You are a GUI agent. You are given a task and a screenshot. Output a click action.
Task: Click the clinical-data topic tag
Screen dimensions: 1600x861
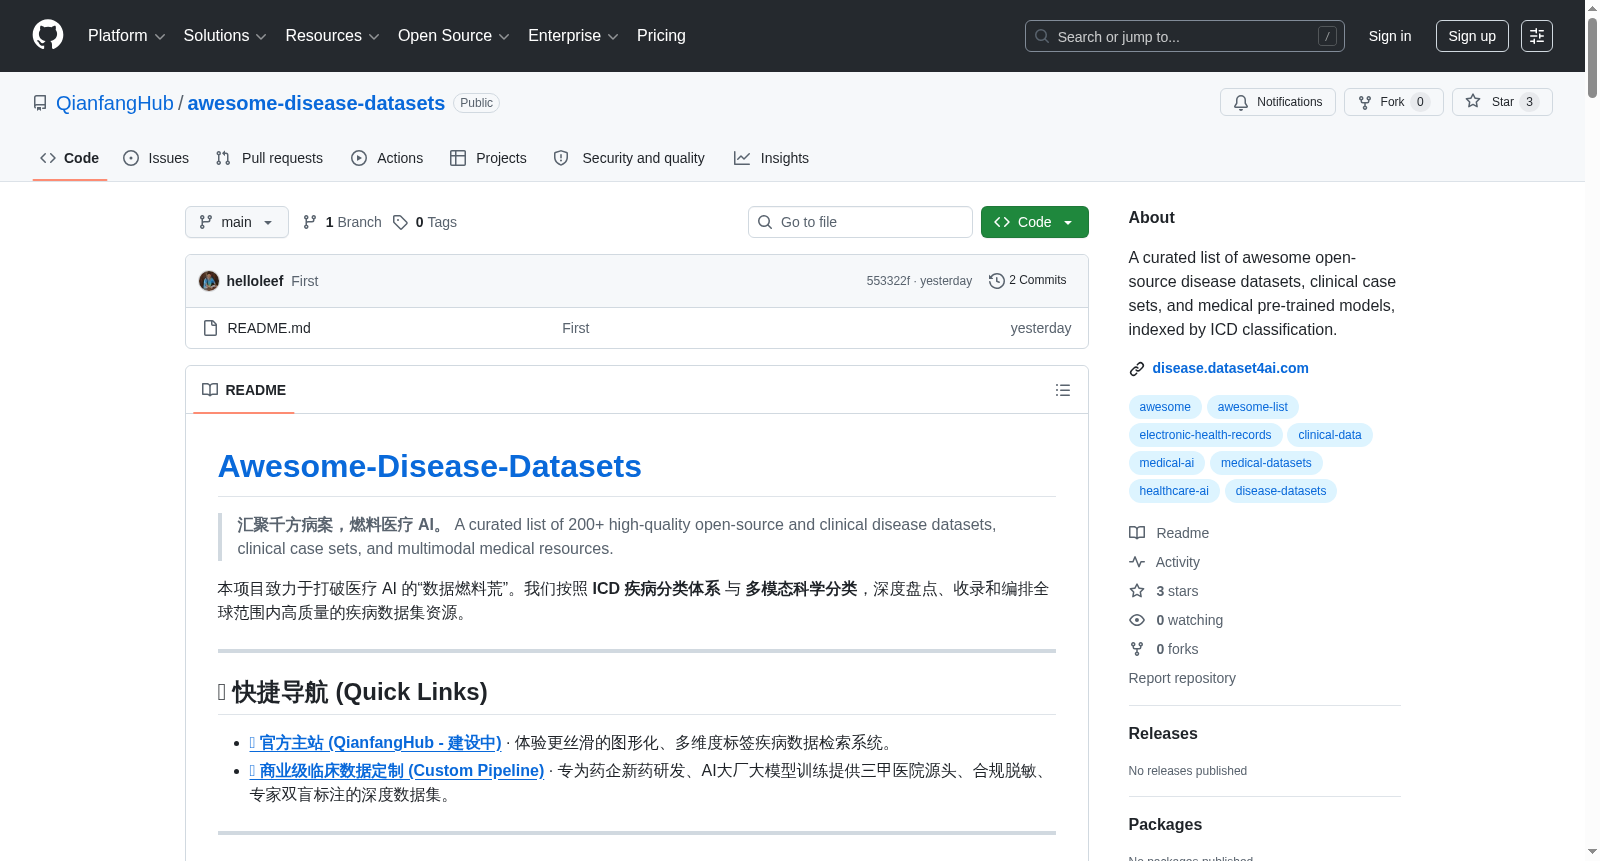(x=1330, y=435)
